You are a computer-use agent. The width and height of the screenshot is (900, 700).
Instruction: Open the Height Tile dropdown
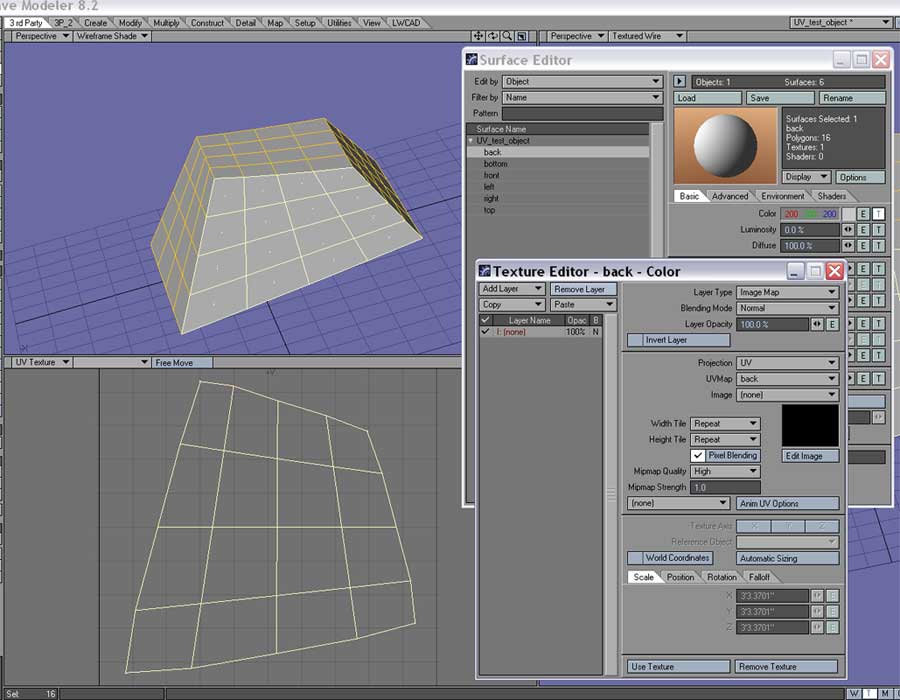click(726, 440)
